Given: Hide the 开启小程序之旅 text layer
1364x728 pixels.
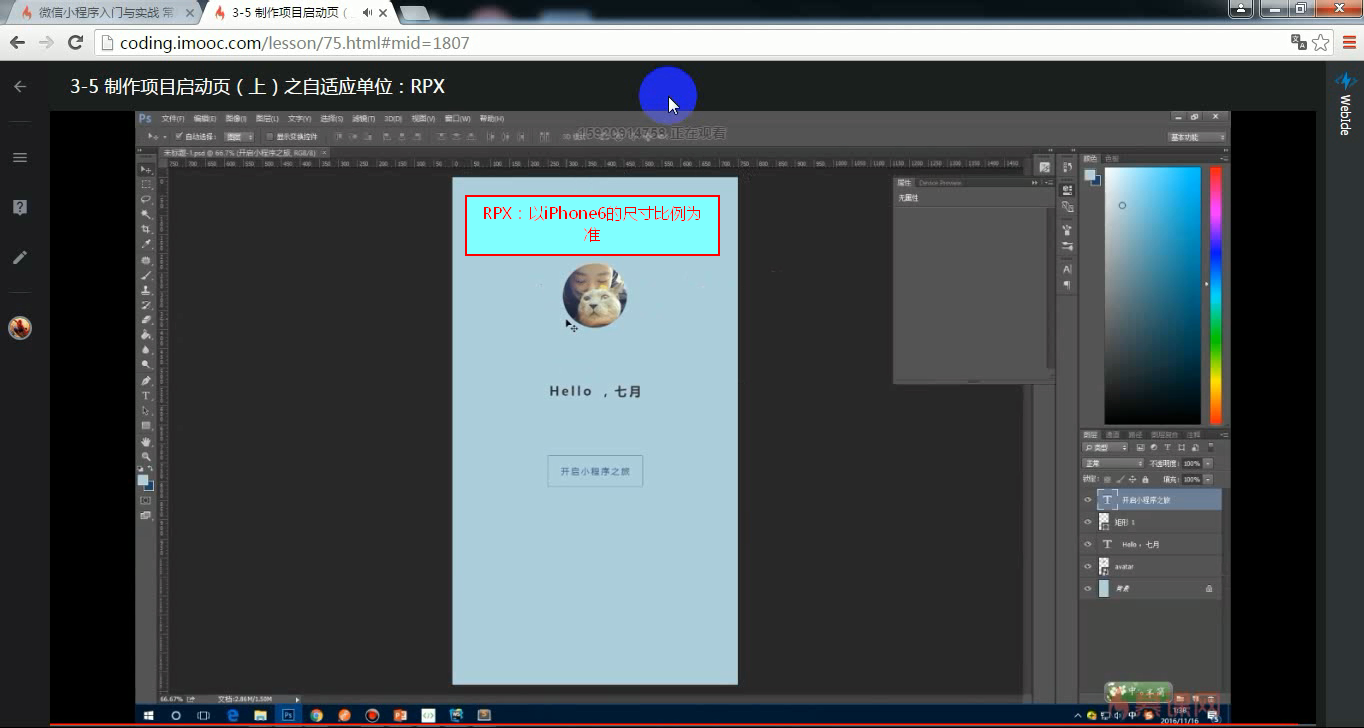Looking at the screenshot, I should click(1088, 500).
